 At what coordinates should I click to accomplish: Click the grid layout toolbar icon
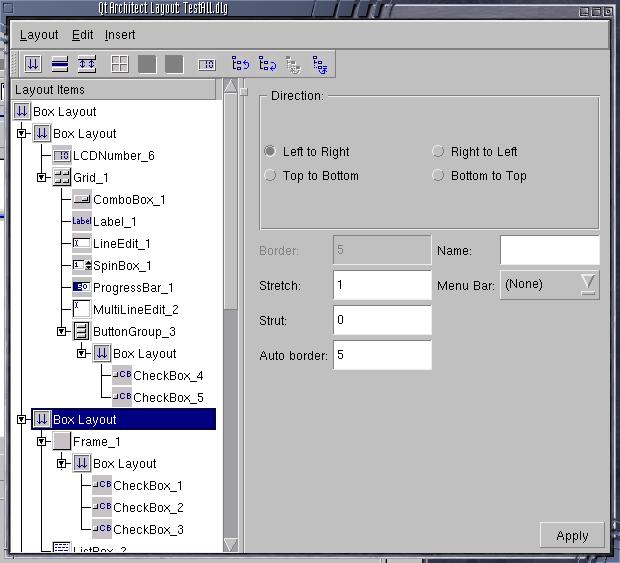coord(119,64)
